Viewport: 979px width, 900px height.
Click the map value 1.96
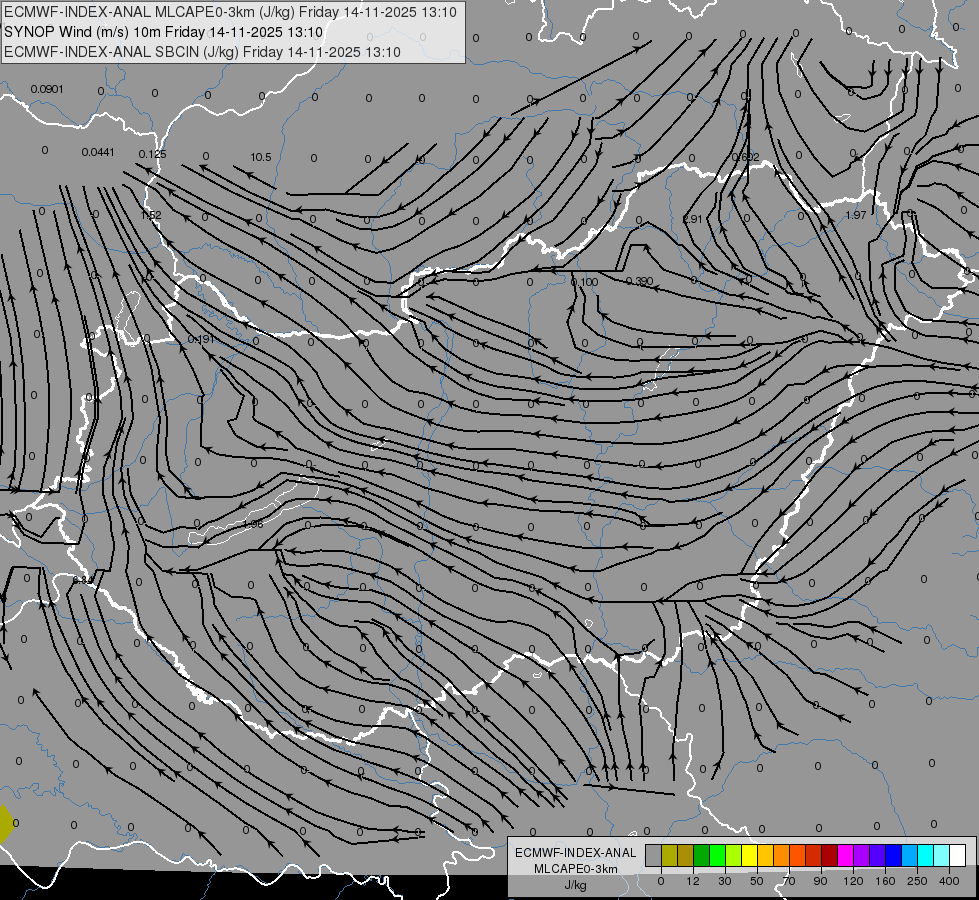tap(253, 525)
